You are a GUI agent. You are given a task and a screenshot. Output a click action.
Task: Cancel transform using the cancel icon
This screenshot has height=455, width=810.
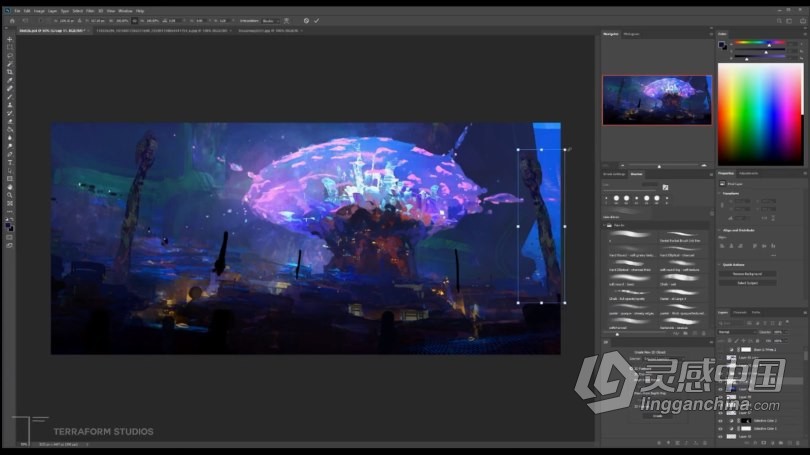point(306,20)
